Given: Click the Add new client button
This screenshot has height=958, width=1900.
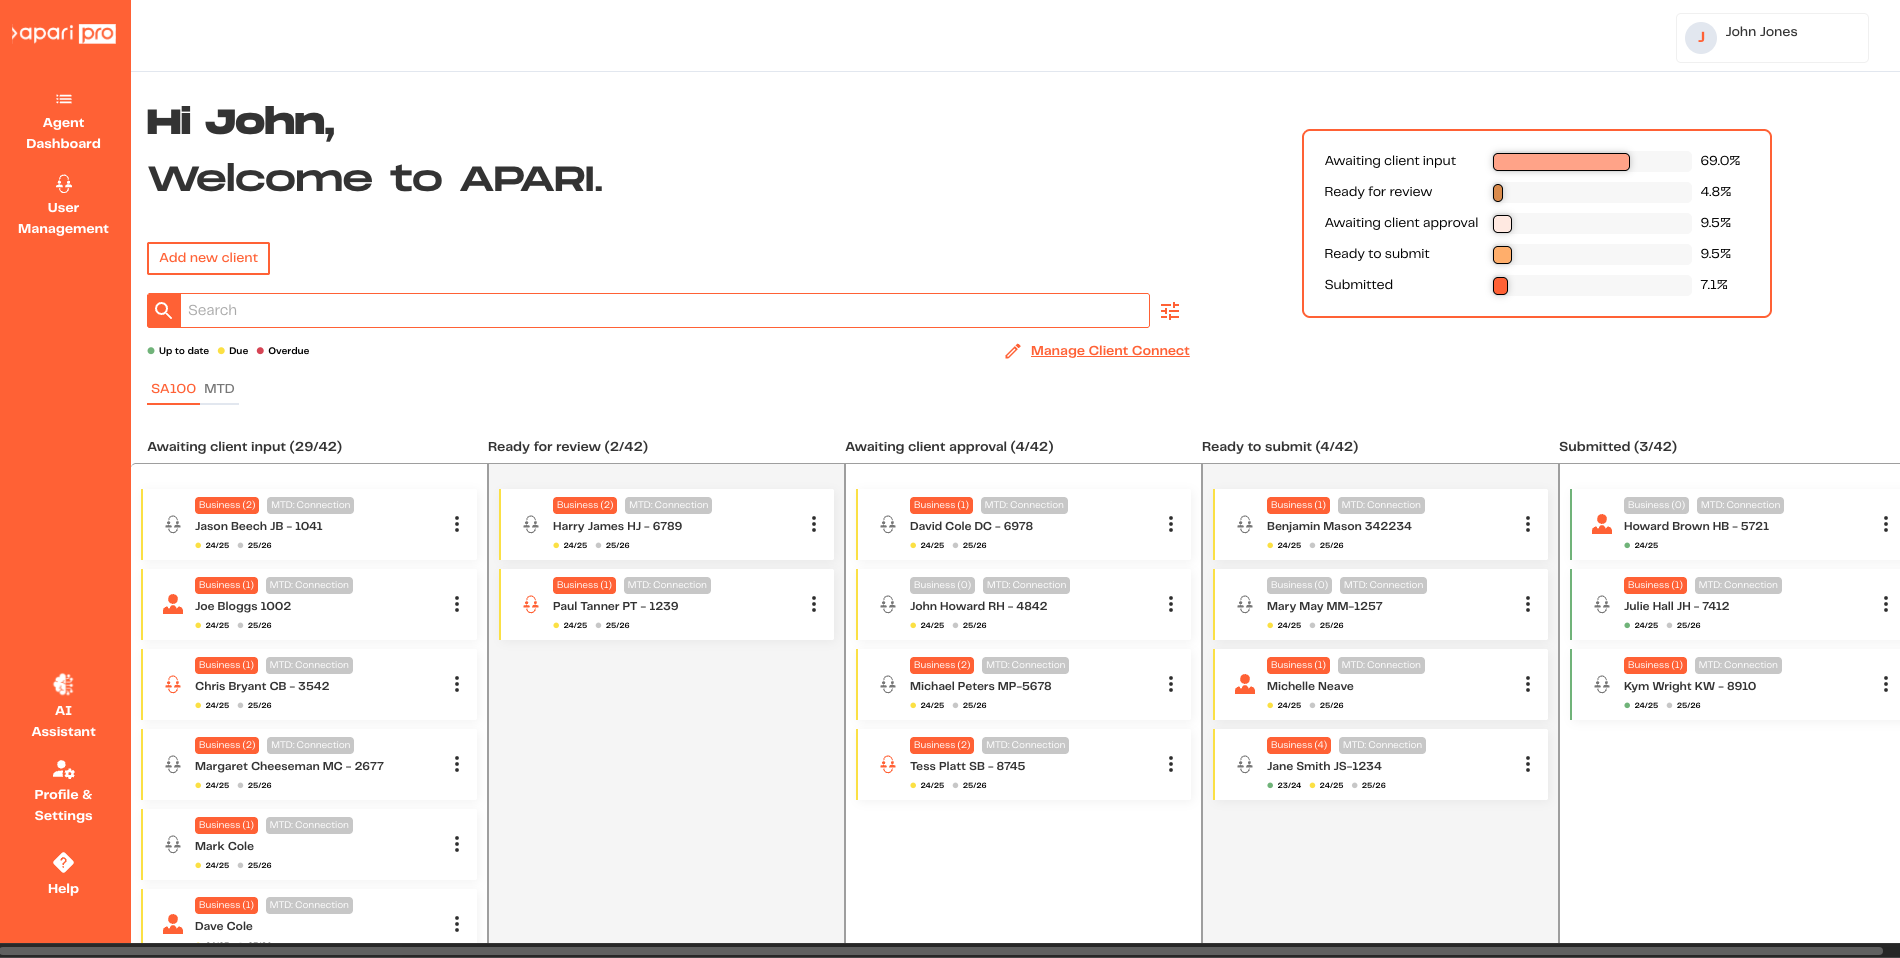Looking at the screenshot, I should [x=208, y=258].
